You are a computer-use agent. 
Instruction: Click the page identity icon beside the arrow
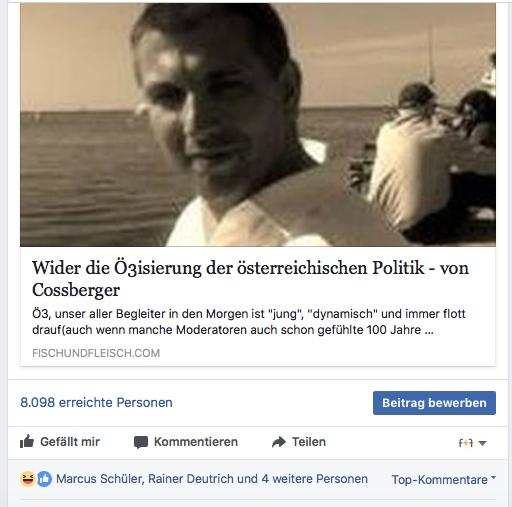click(x=466, y=443)
